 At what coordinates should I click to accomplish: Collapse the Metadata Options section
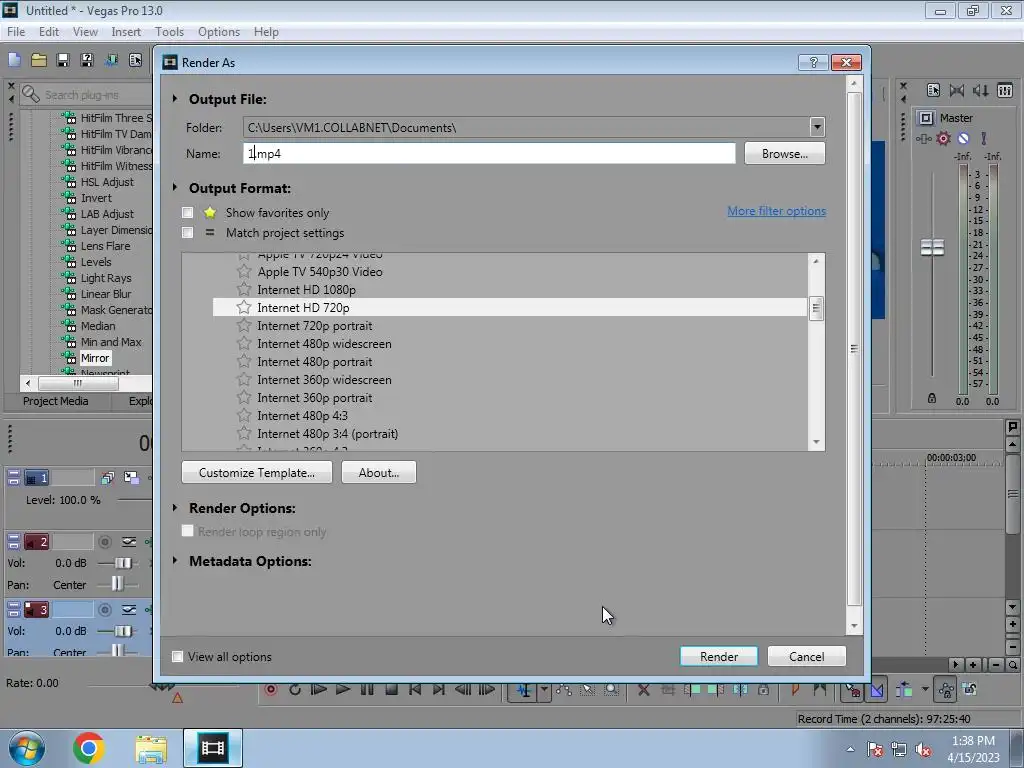tap(174, 560)
